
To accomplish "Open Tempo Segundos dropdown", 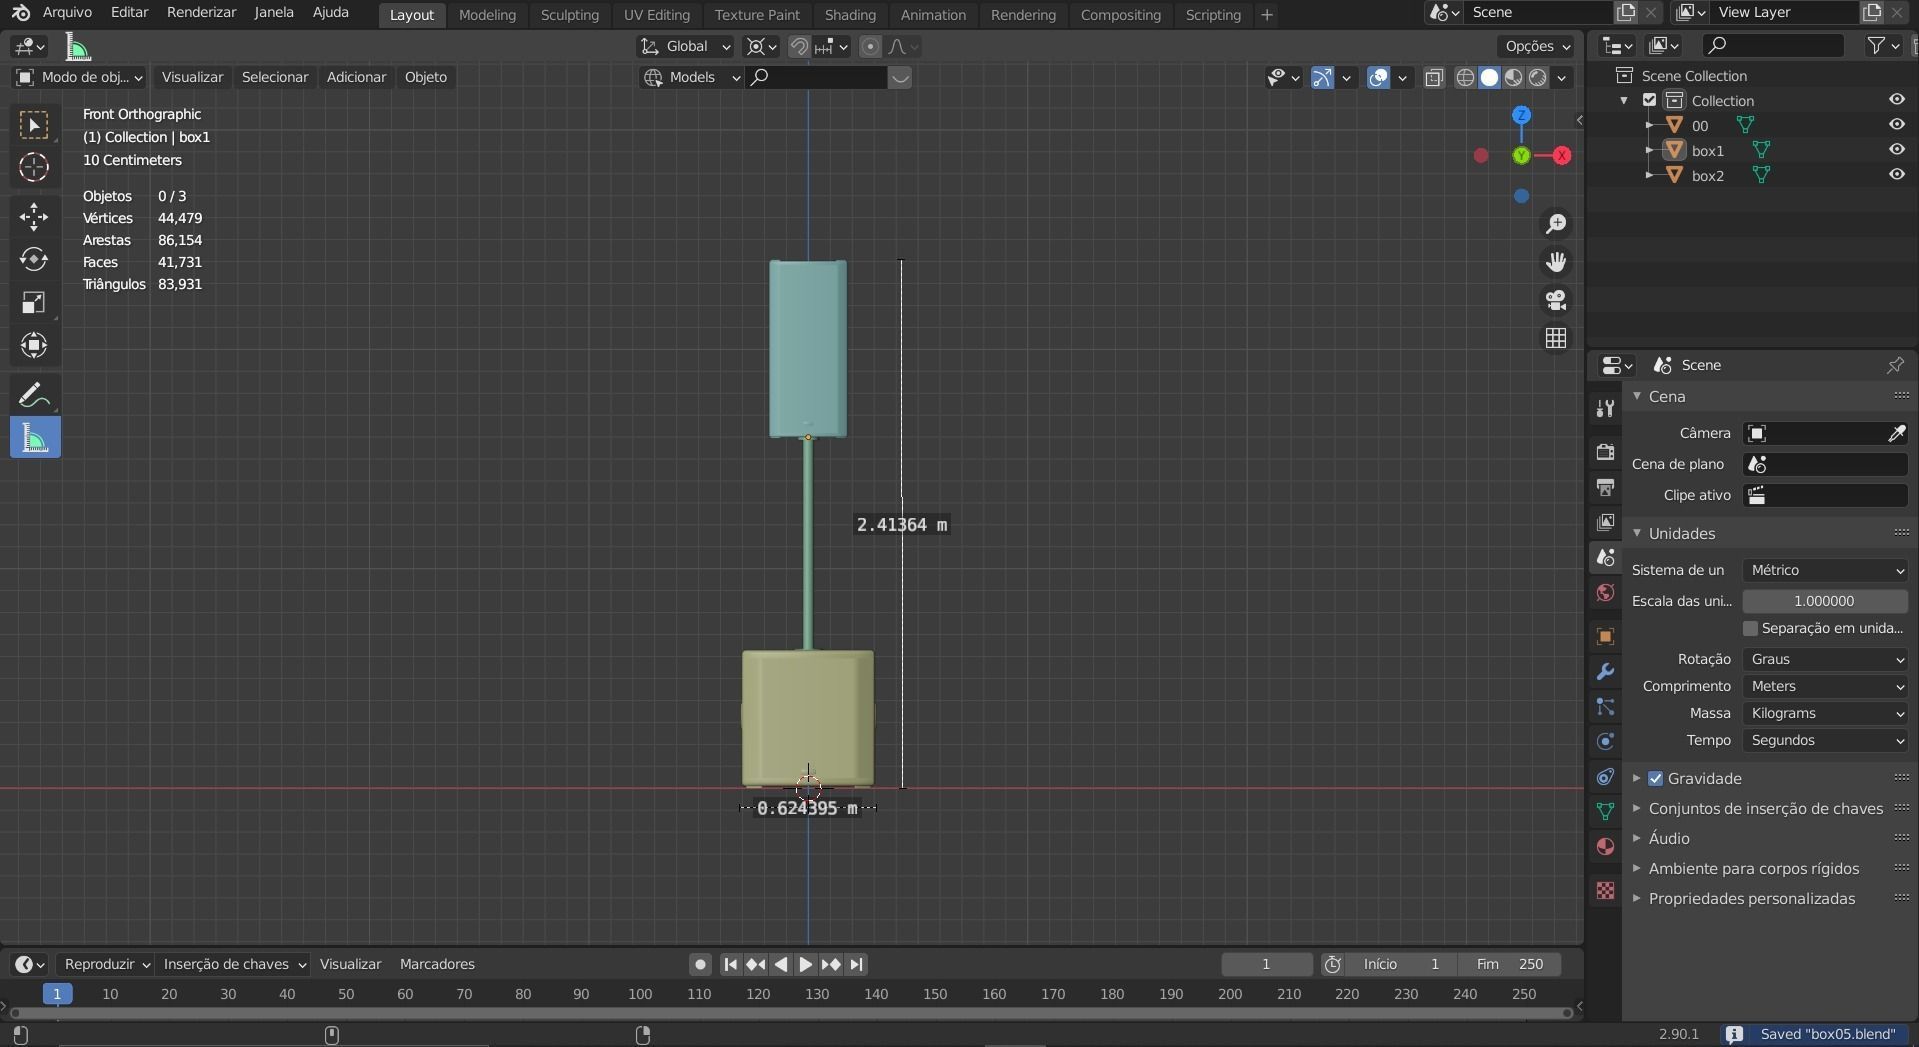I will coord(1825,740).
